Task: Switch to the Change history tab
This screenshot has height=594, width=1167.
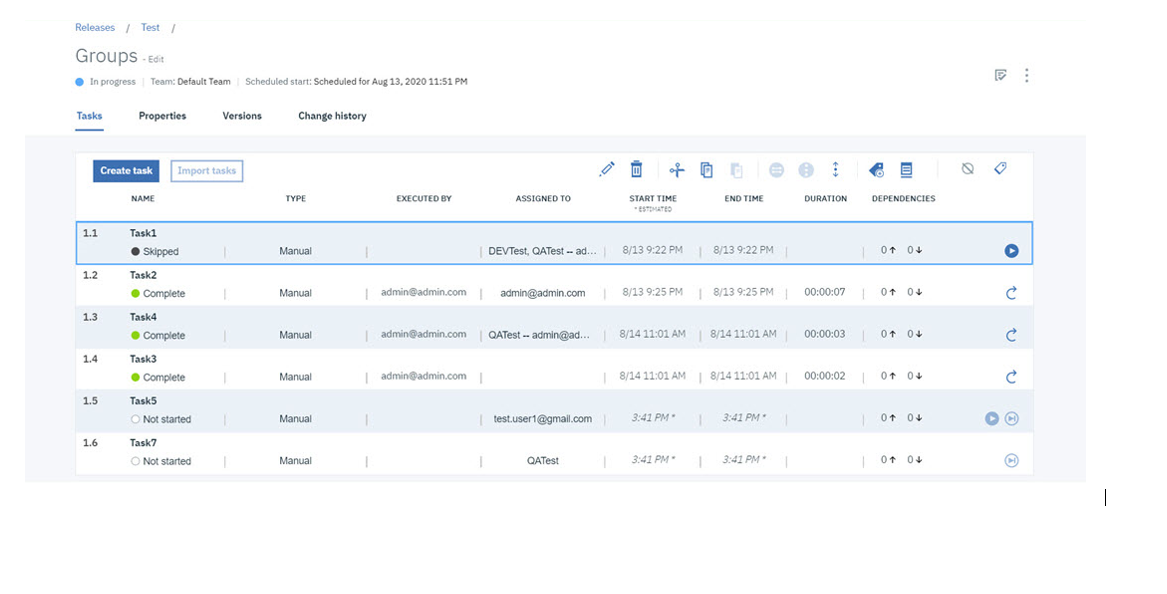Action: click(x=332, y=116)
